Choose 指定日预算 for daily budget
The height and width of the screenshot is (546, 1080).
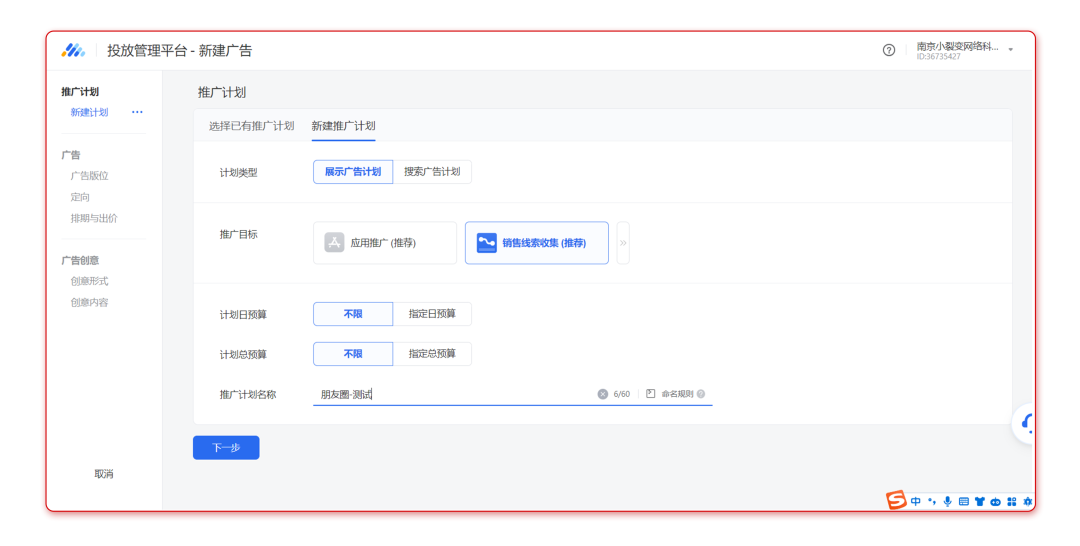coord(432,314)
